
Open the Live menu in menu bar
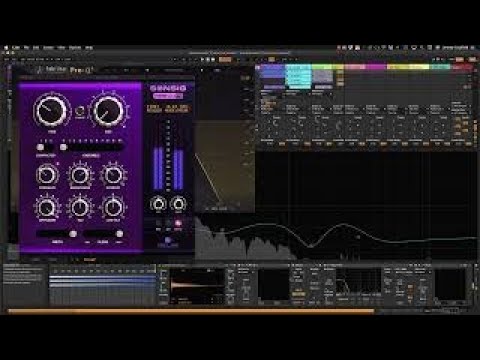pos(16,48)
